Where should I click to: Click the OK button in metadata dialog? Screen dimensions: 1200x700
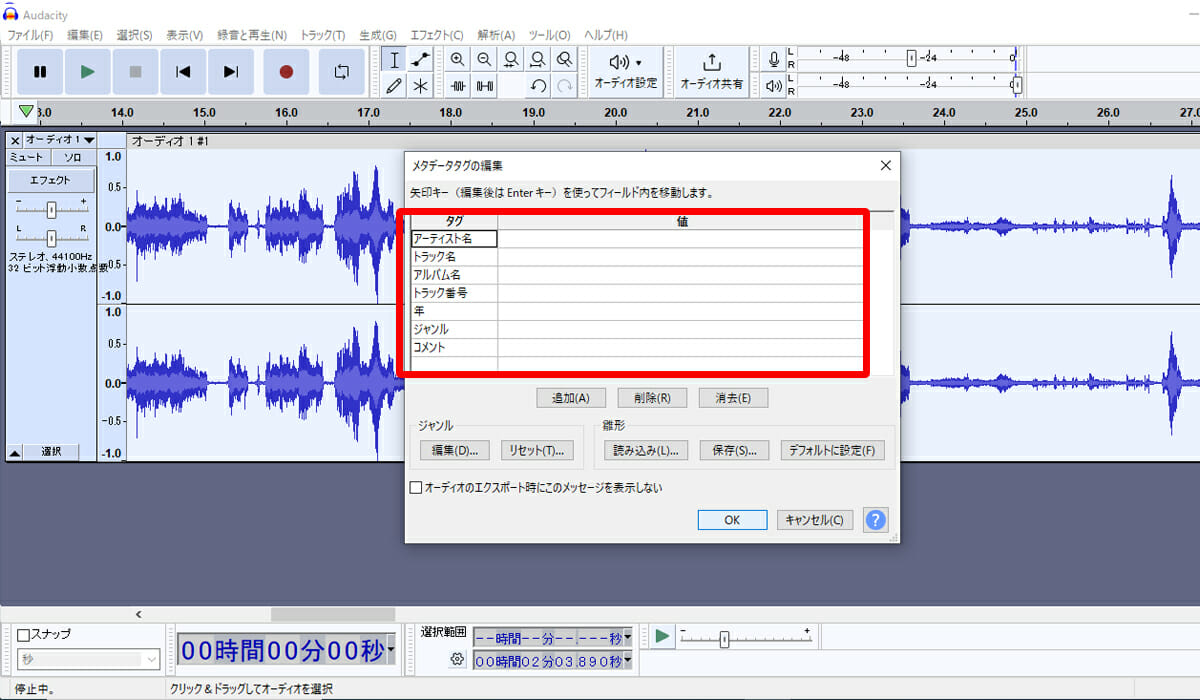pyautogui.click(x=732, y=520)
